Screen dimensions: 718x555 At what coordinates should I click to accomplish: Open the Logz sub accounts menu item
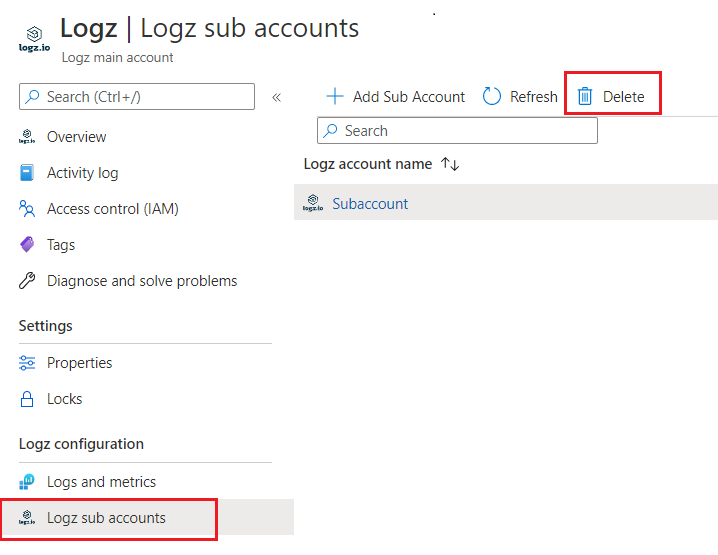coord(106,518)
